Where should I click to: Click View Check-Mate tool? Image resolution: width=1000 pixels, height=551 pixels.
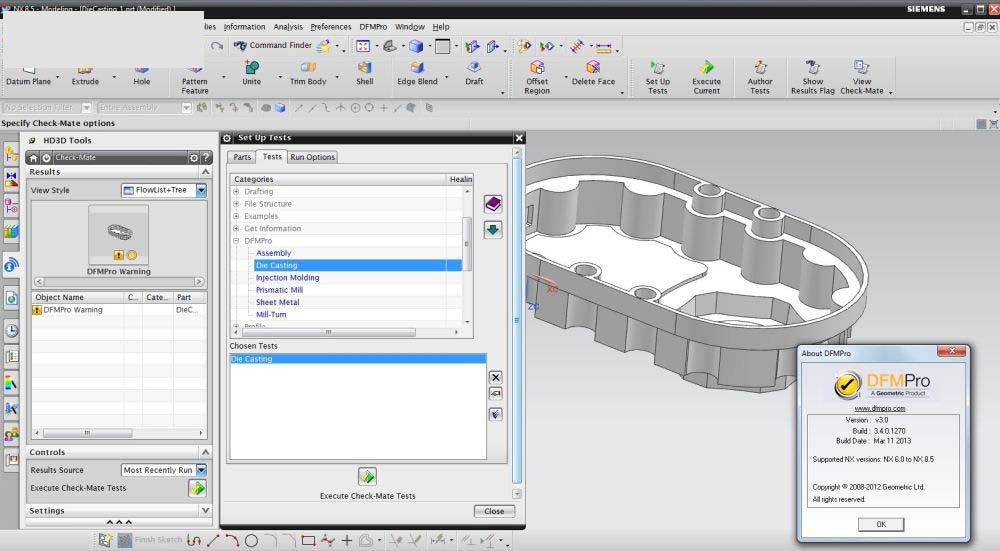[862, 77]
